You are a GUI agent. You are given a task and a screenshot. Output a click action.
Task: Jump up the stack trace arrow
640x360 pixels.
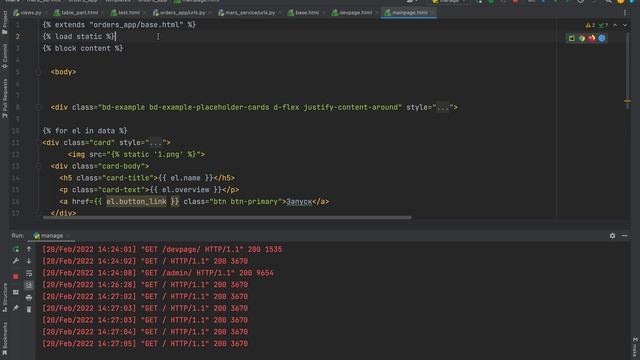(29, 249)
